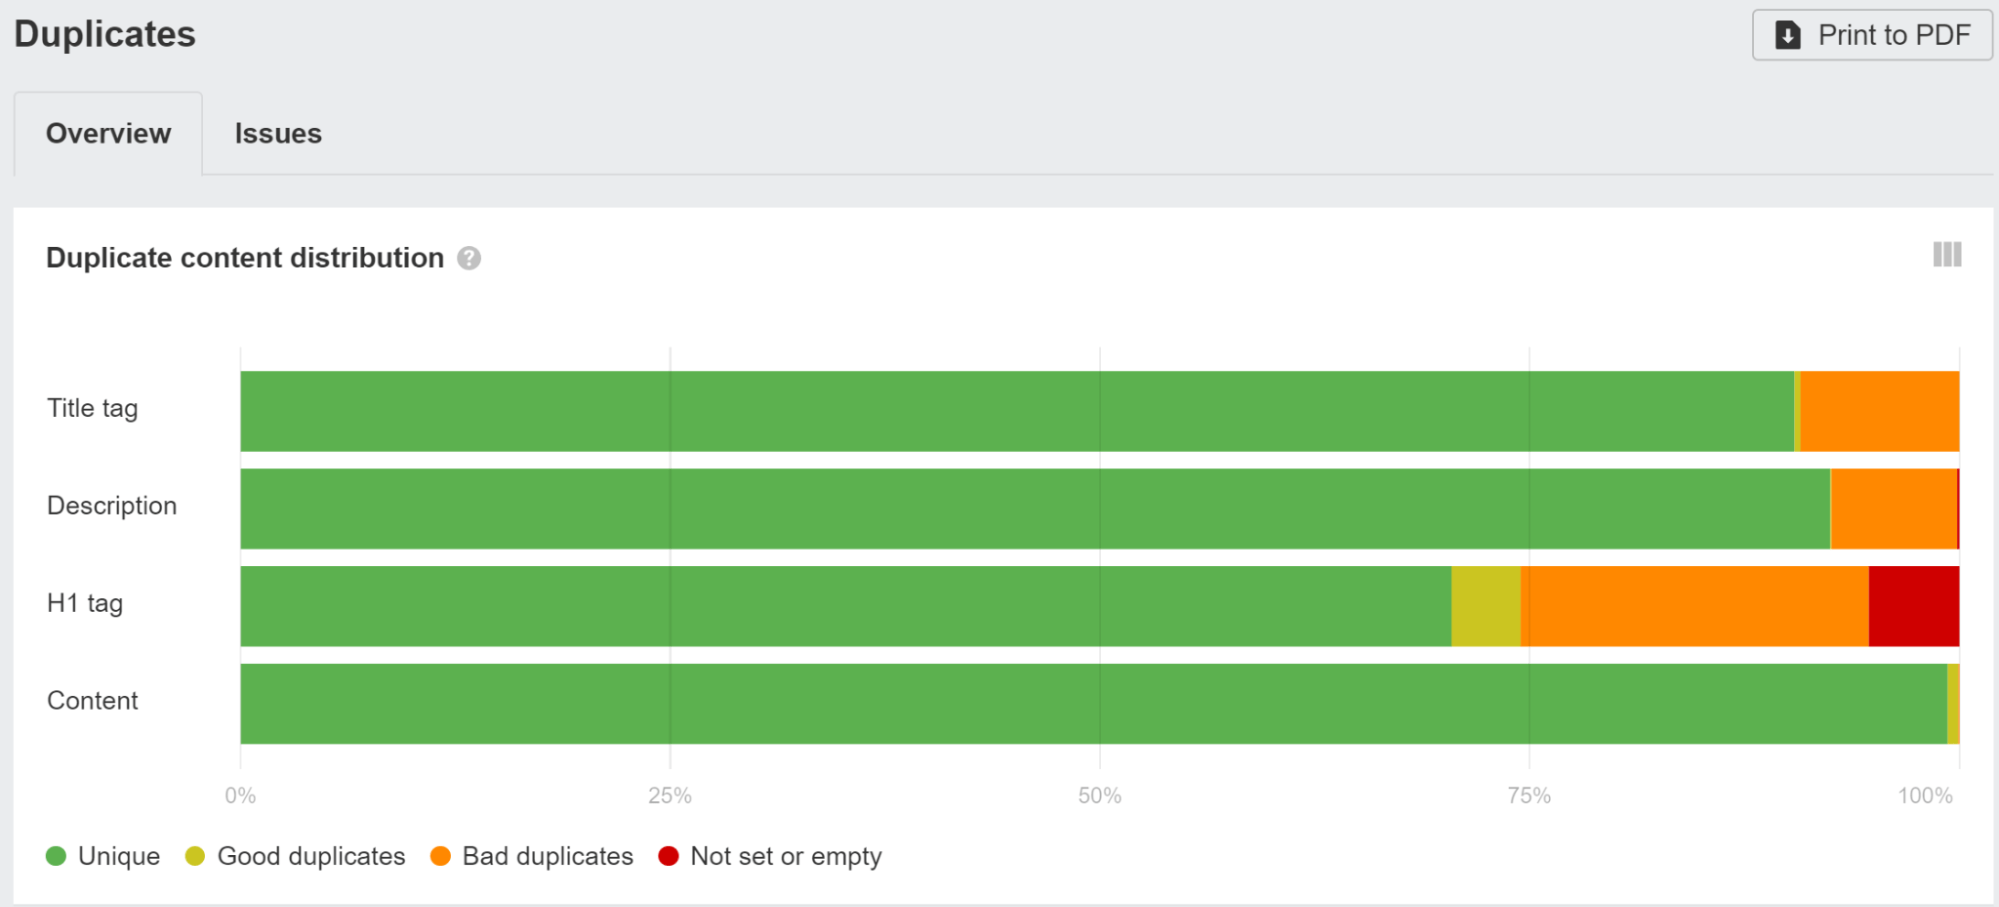This screenshot has width=1999, height=907.
Task: Click the column view icon above the chart
Action: (1946, 256)
